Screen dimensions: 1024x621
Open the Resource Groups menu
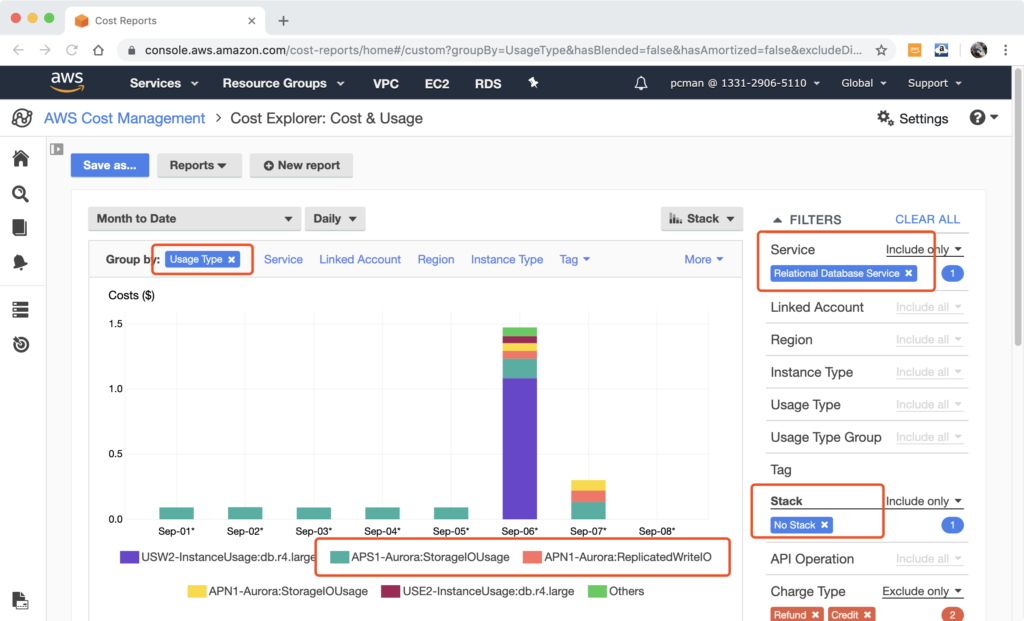tap(283, 83)
